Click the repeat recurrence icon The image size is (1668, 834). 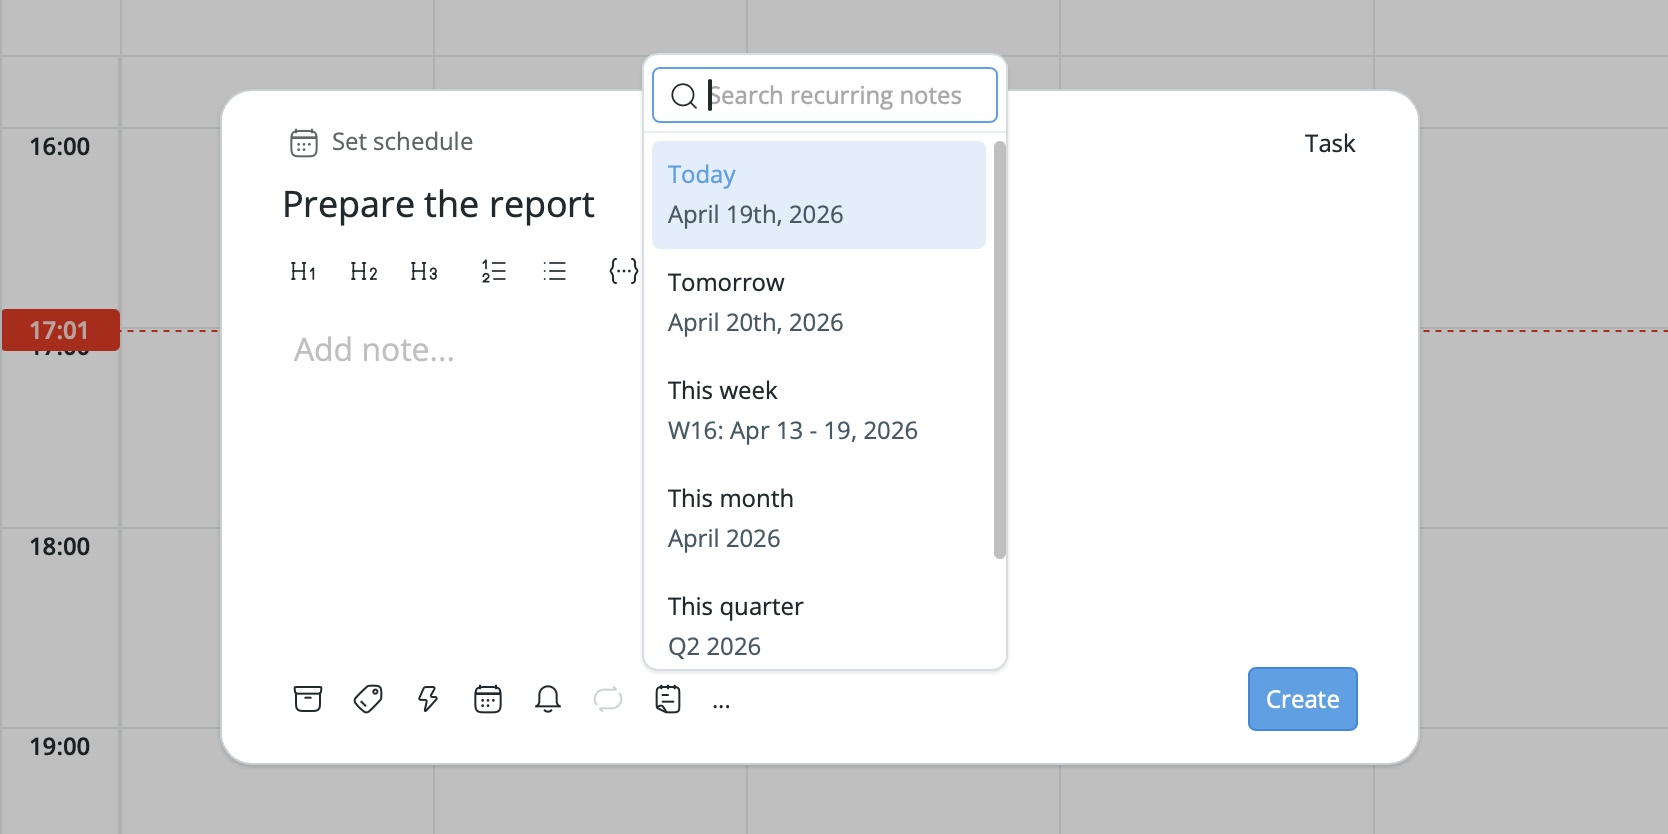pos(608,699)
